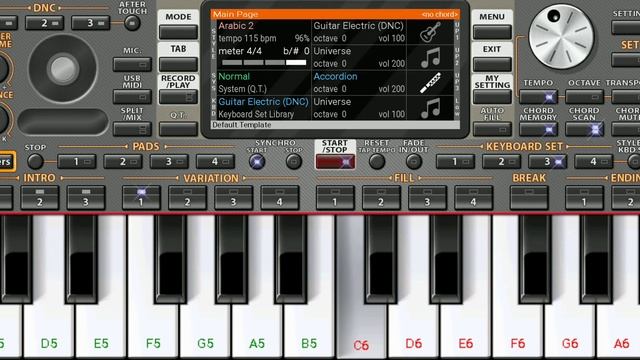Open the MENU button

click(492, 31)
